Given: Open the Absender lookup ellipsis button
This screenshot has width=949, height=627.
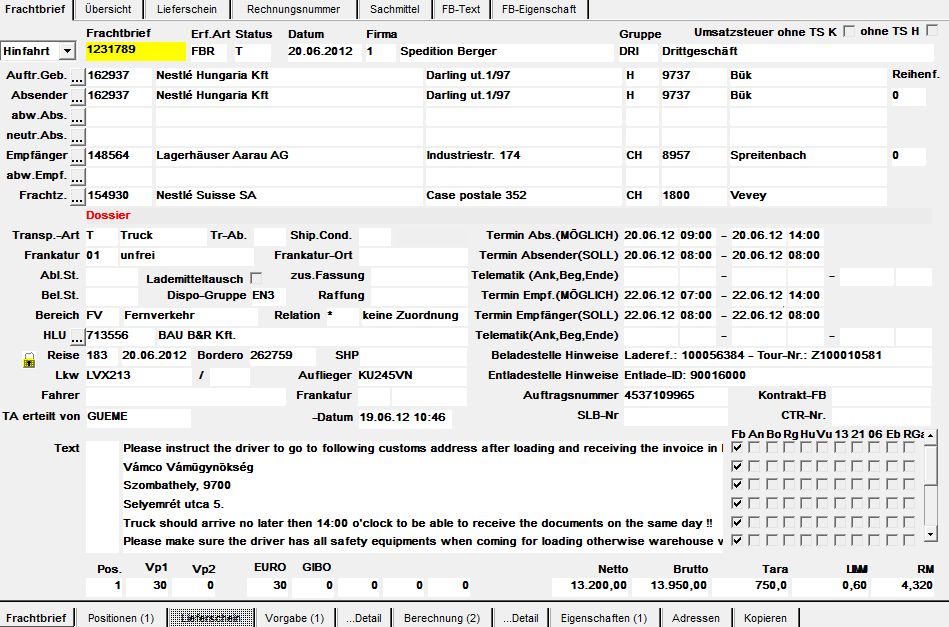Looking at the screenshot, I should tap(77, 97).
